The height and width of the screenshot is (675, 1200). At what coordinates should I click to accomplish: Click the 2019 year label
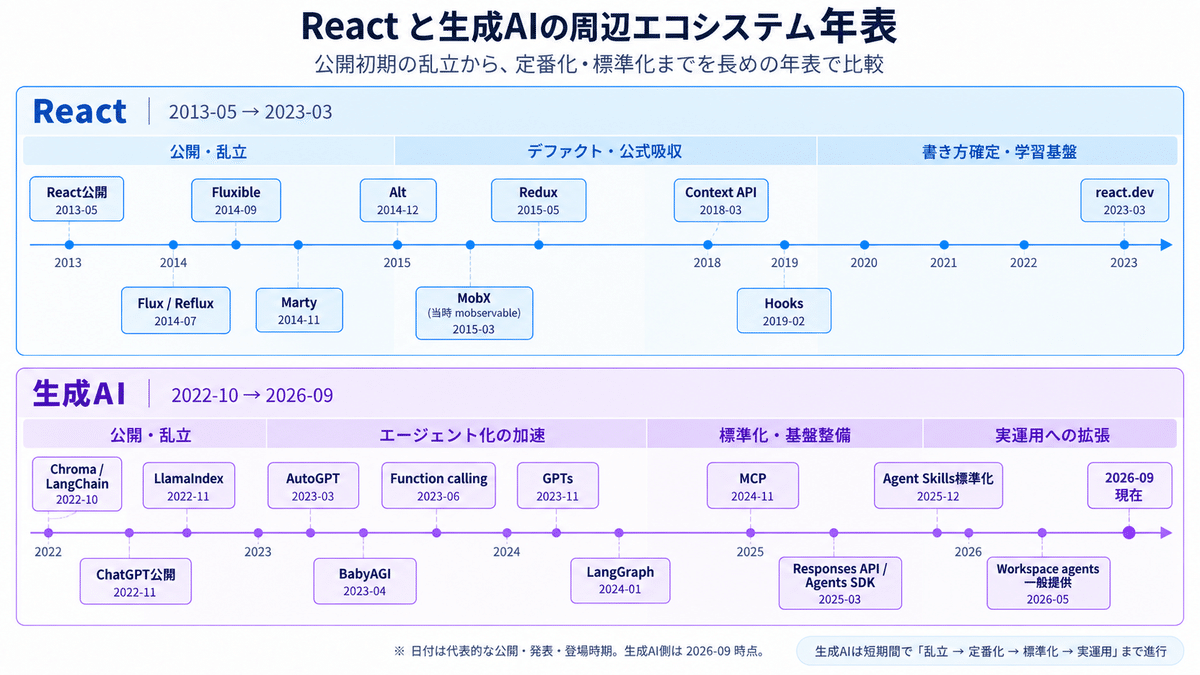coord(784,263)
